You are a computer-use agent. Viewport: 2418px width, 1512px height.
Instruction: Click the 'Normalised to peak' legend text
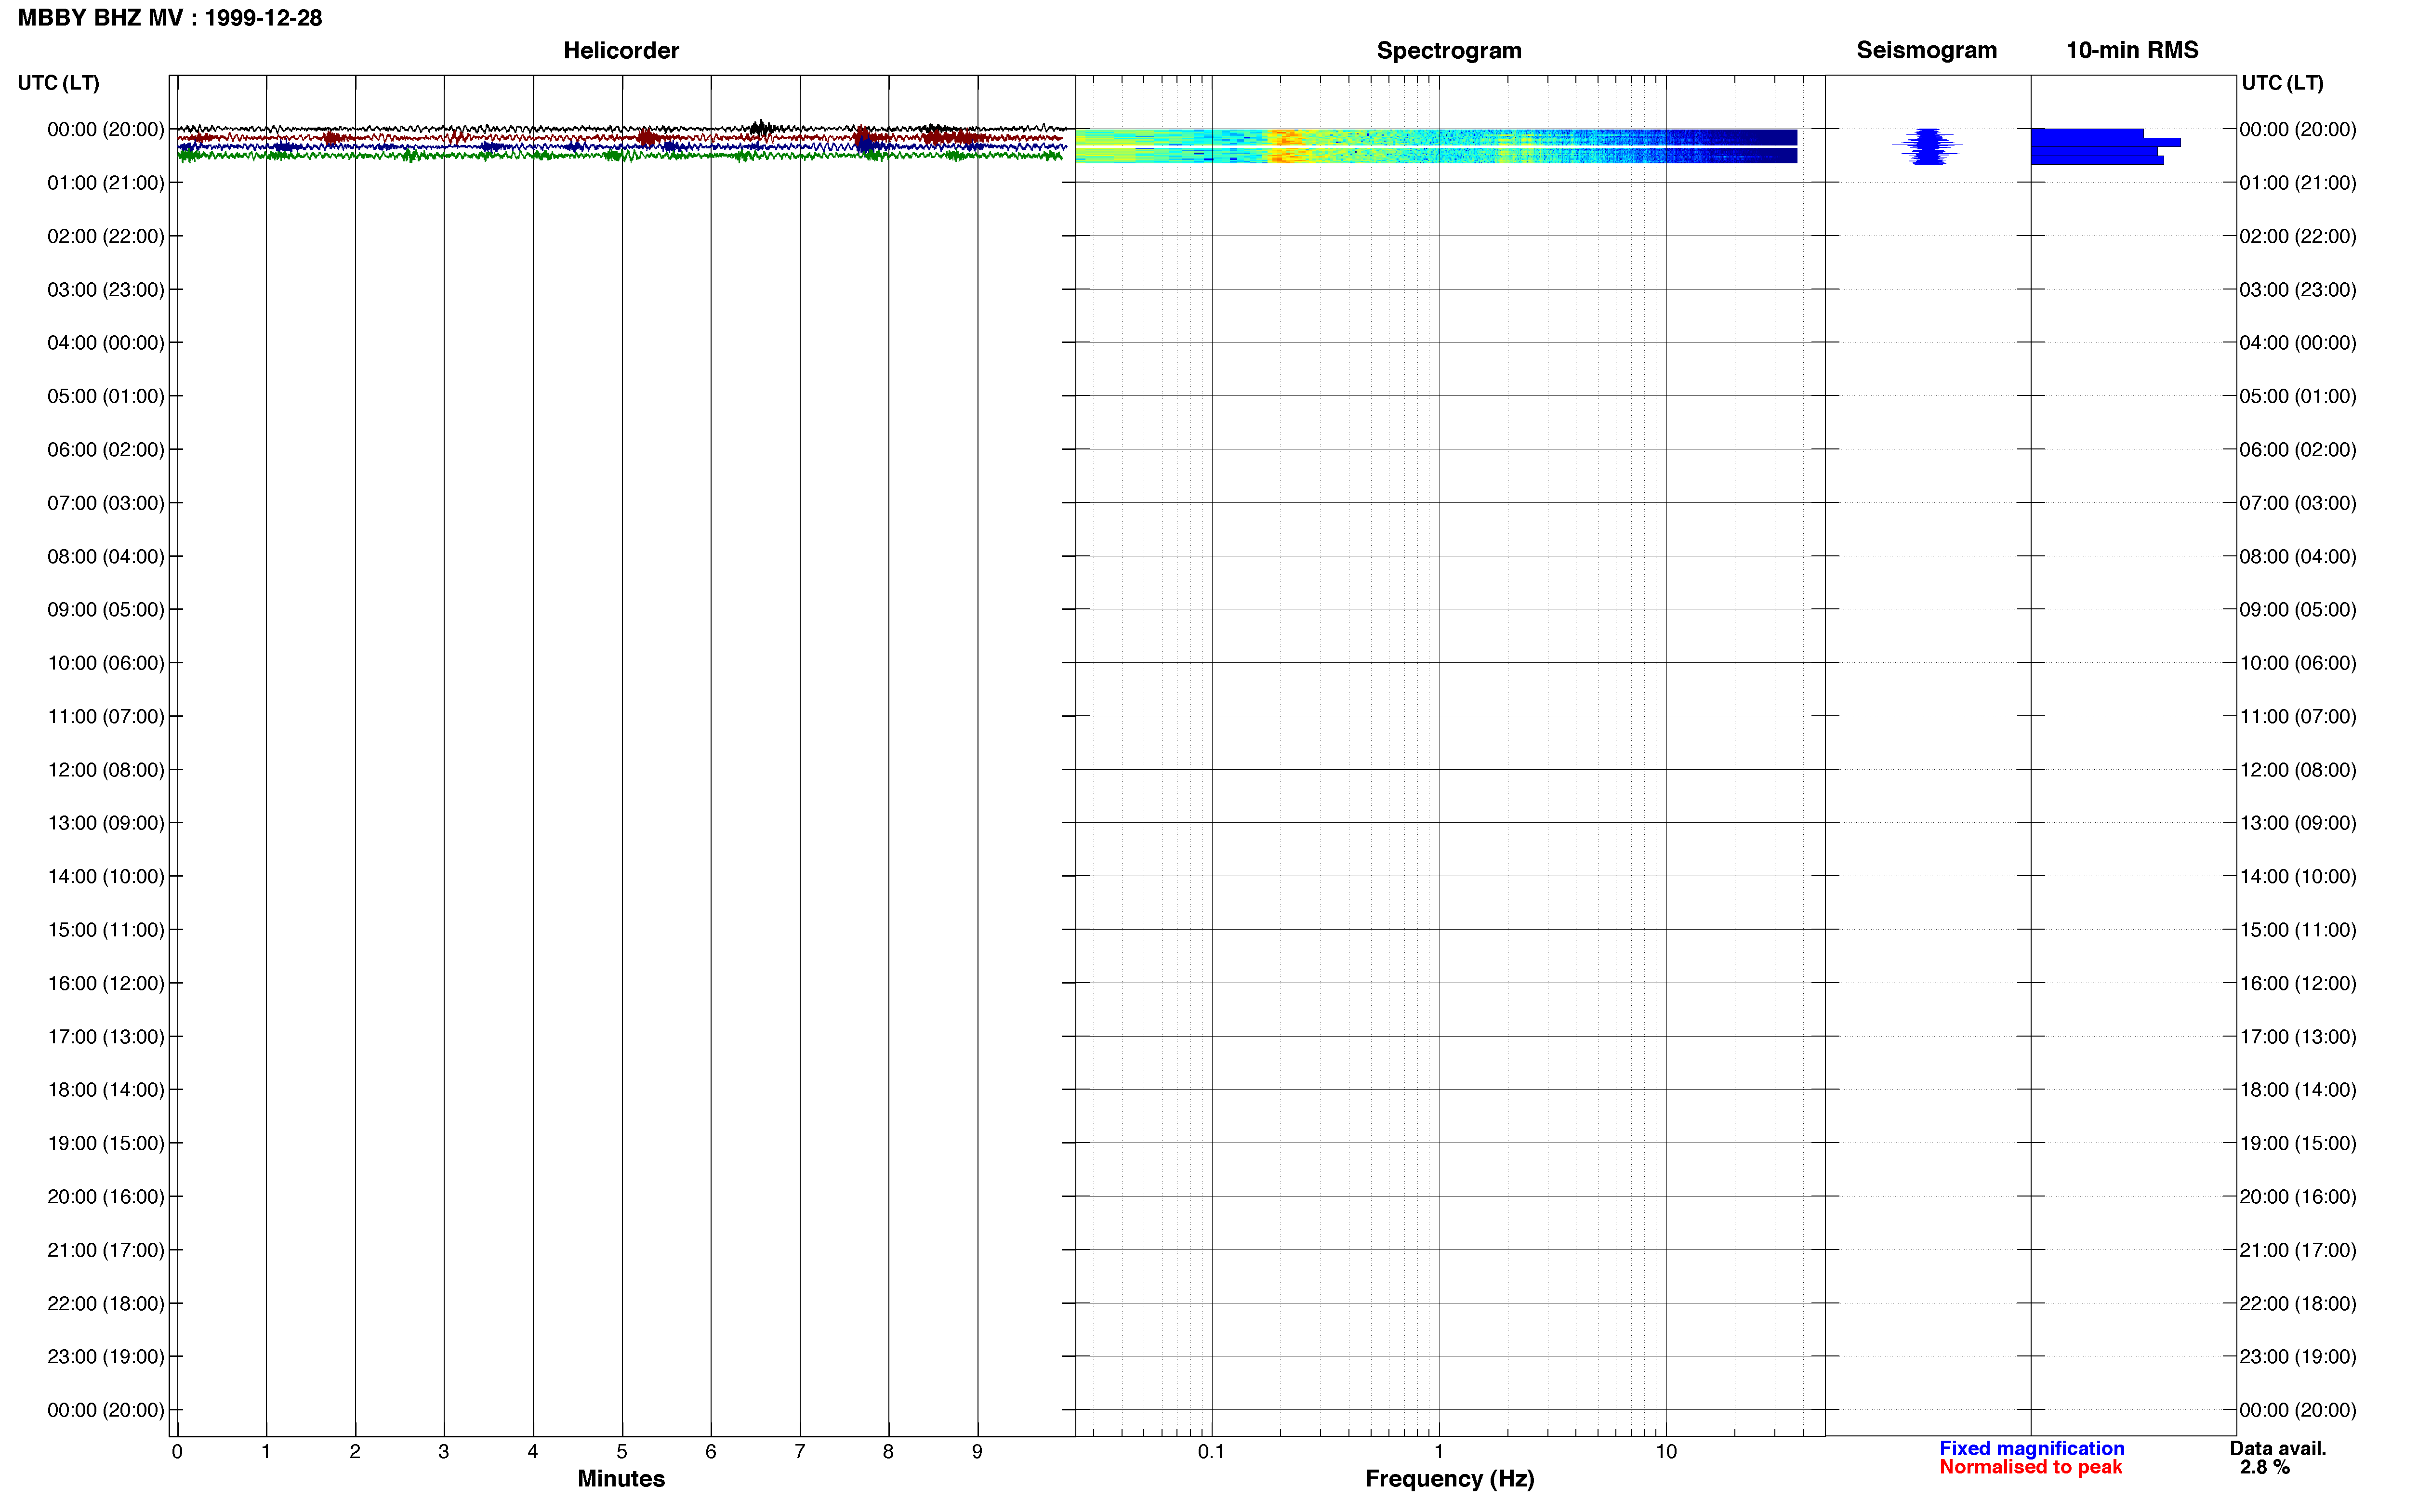(2030, 1467)
